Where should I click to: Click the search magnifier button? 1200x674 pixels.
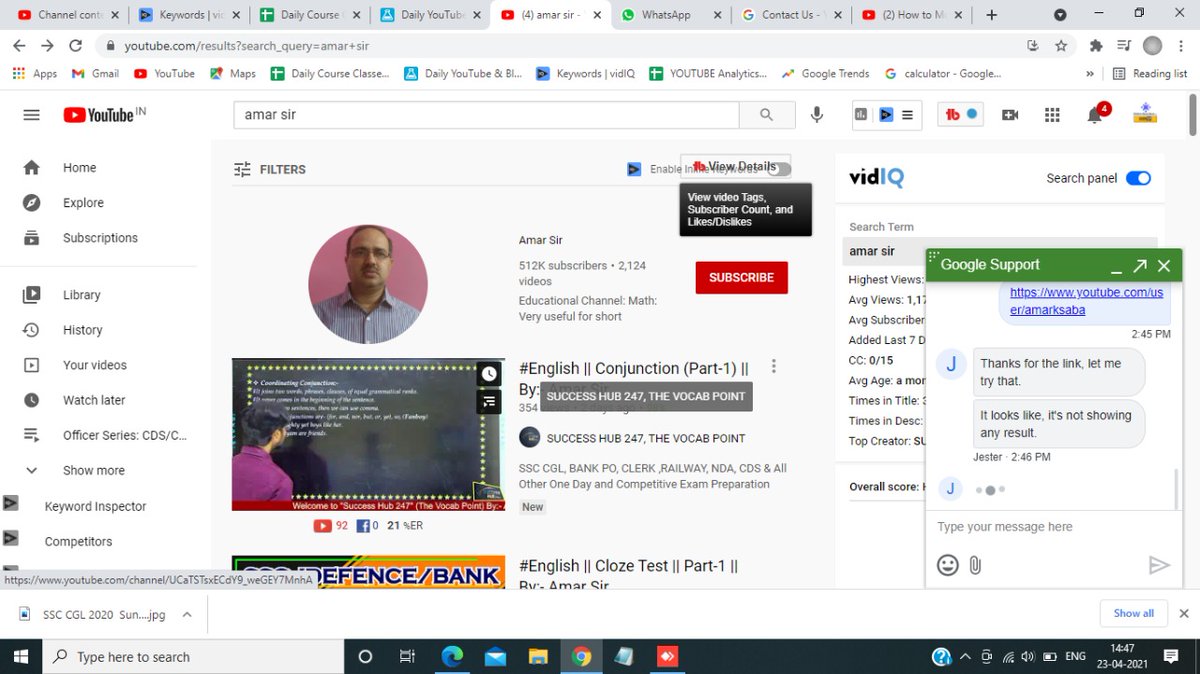click(766, 115)
